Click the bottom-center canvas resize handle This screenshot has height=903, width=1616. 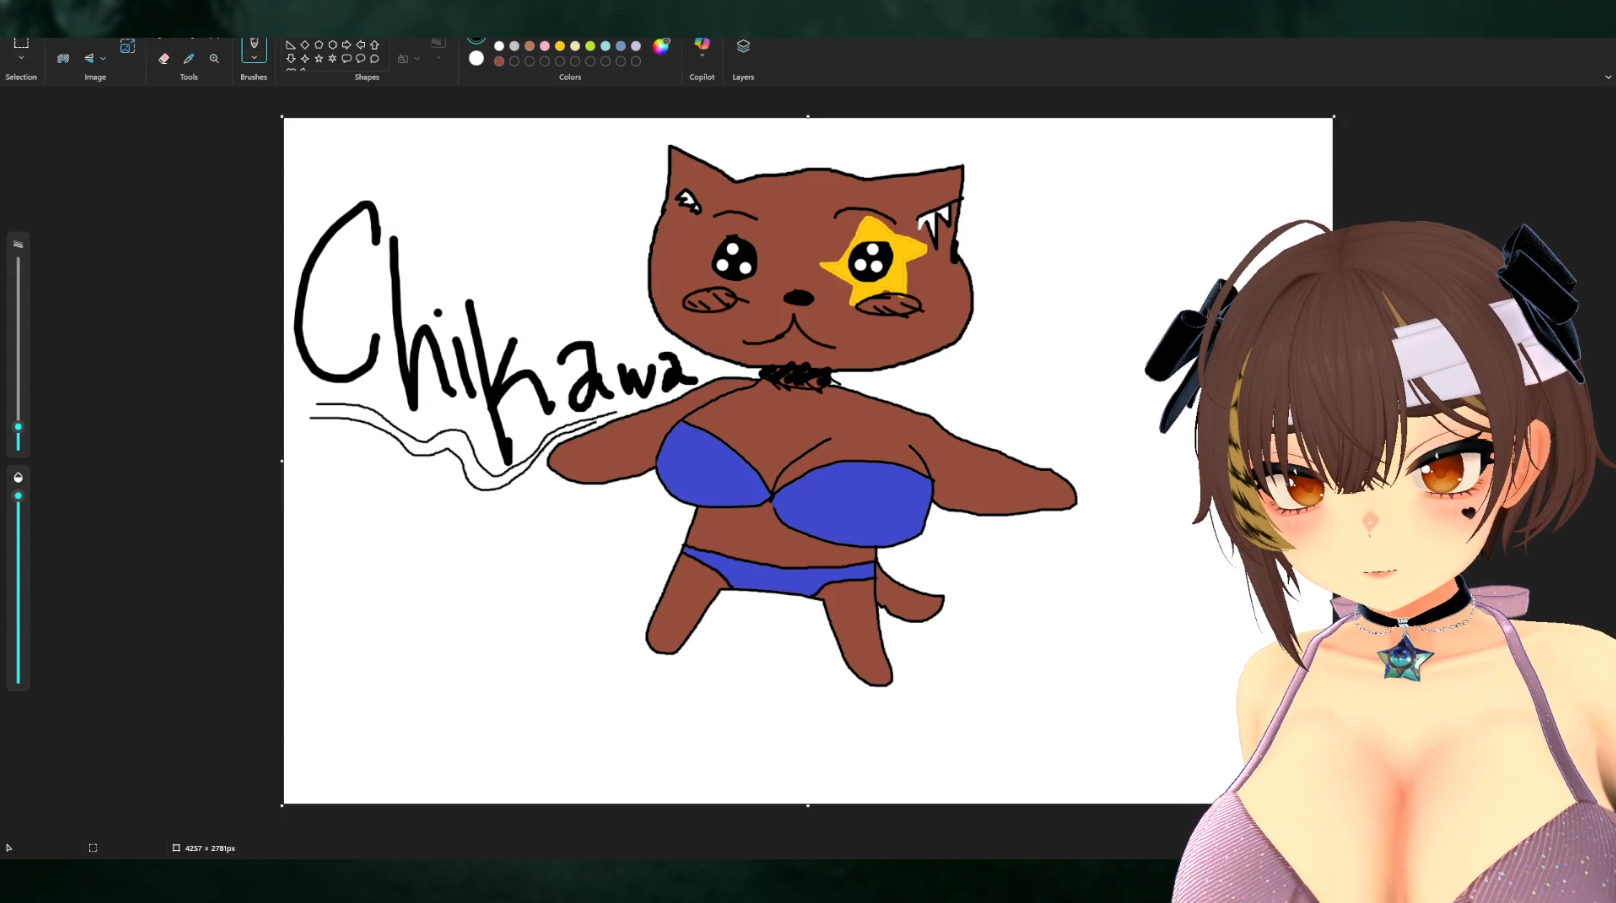tap(808, 805)
